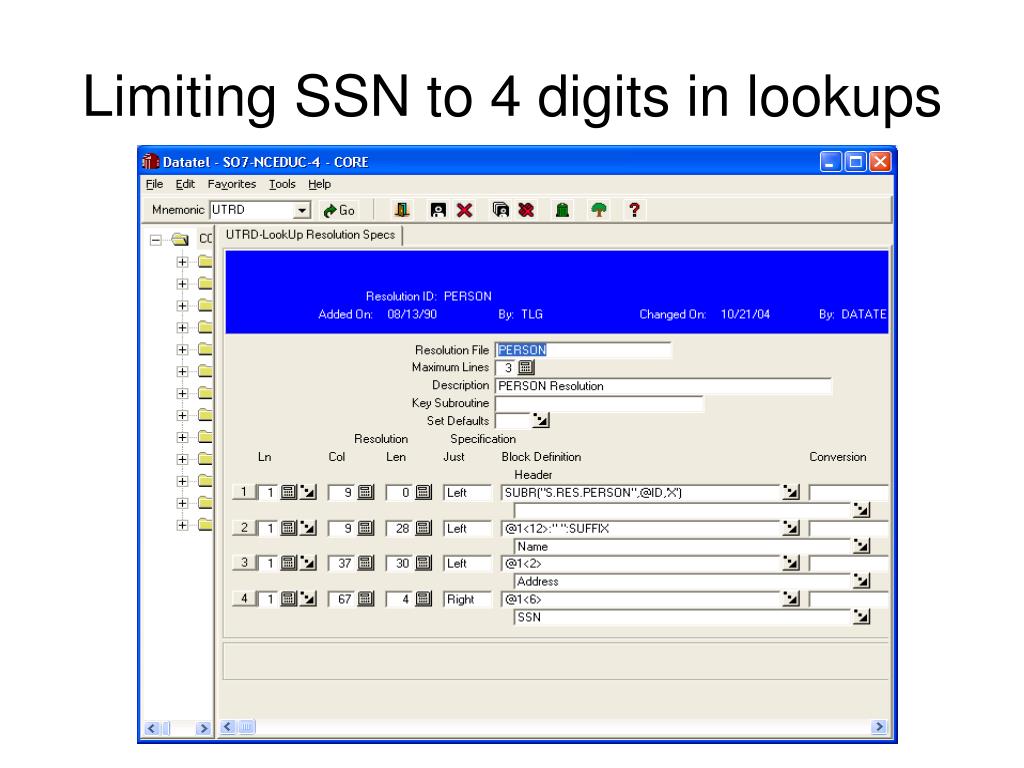
Task: Click the Conversion field in row 1
Action: (x=848, y=492)
